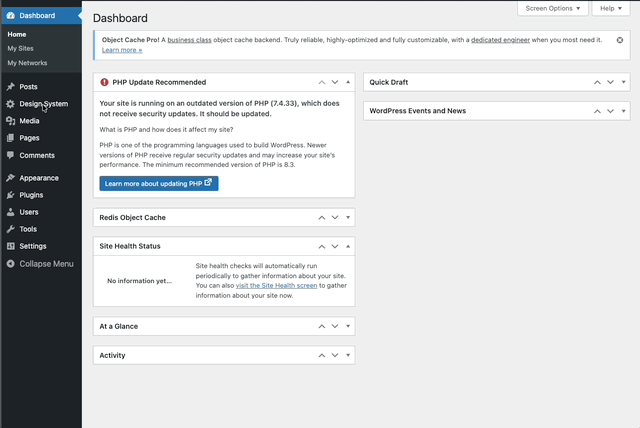Expand the Help dropdown tab
This screenshot has width=640, height=428.
pos(611,8)
